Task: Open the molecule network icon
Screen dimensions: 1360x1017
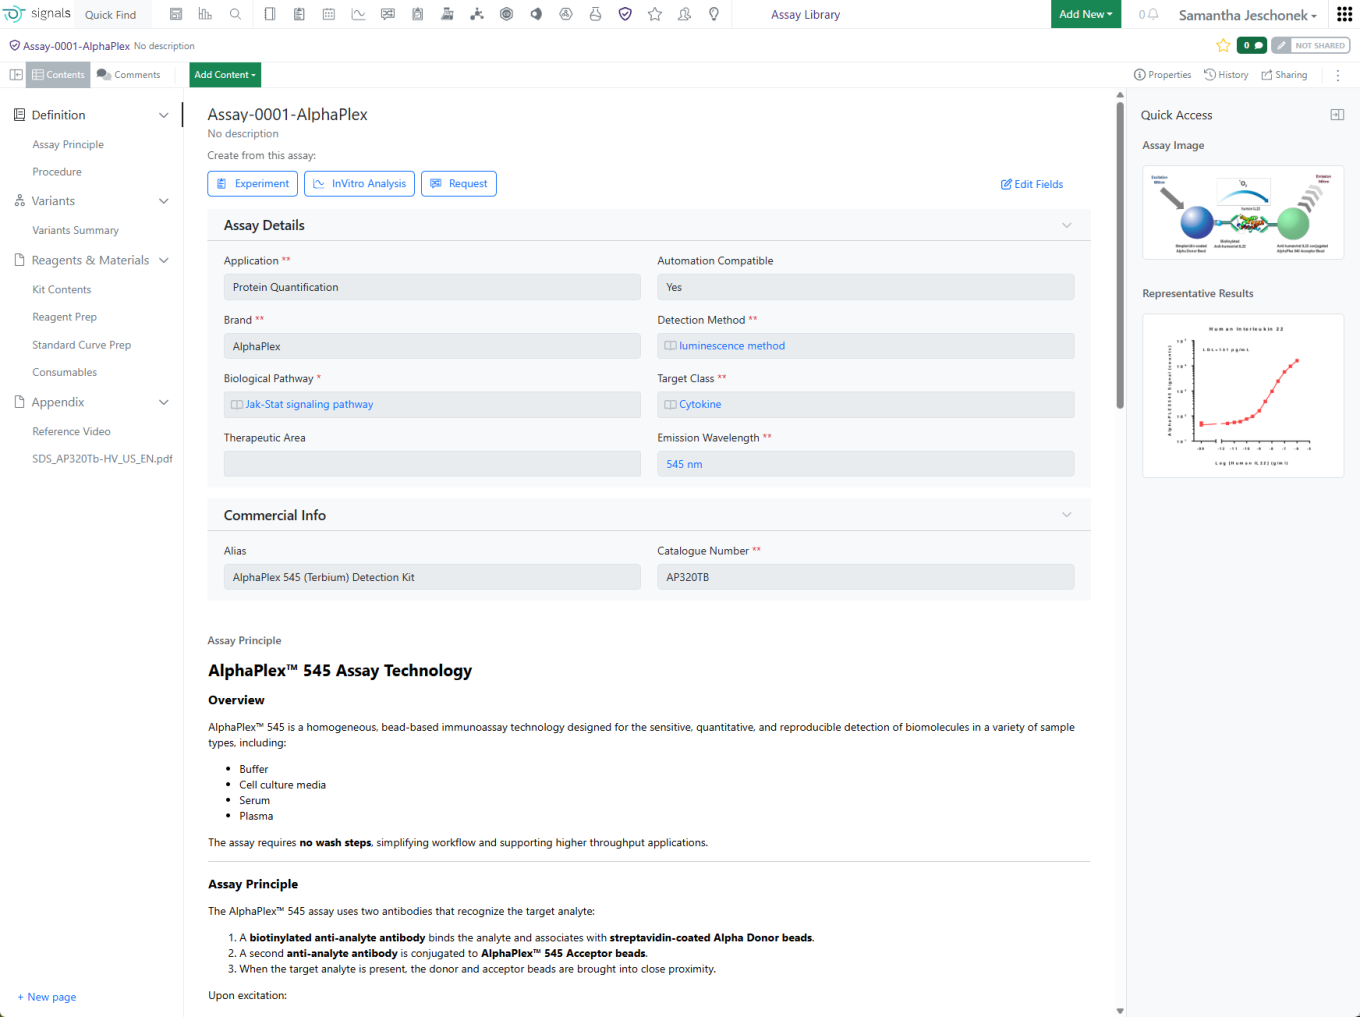Action: coord(477,14)
